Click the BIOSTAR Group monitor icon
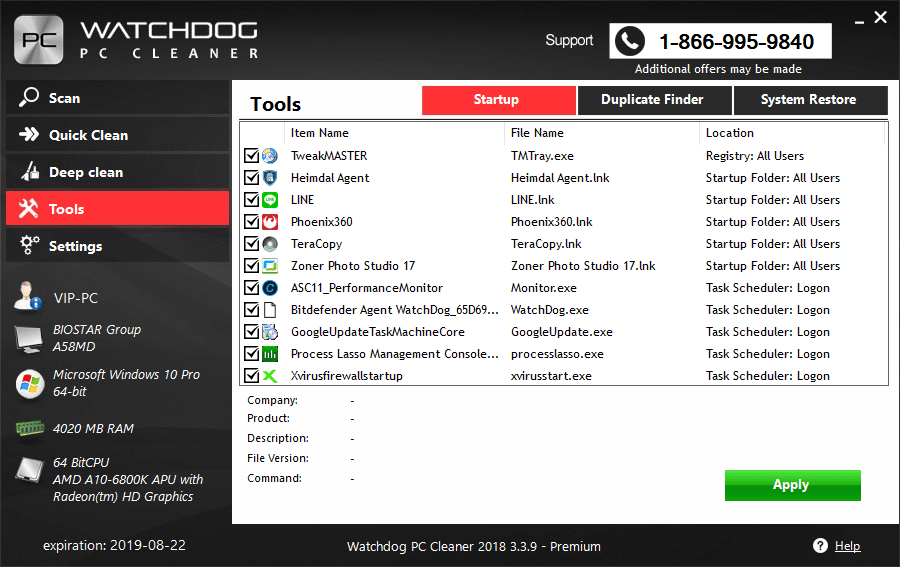 (x=29, y=339)
